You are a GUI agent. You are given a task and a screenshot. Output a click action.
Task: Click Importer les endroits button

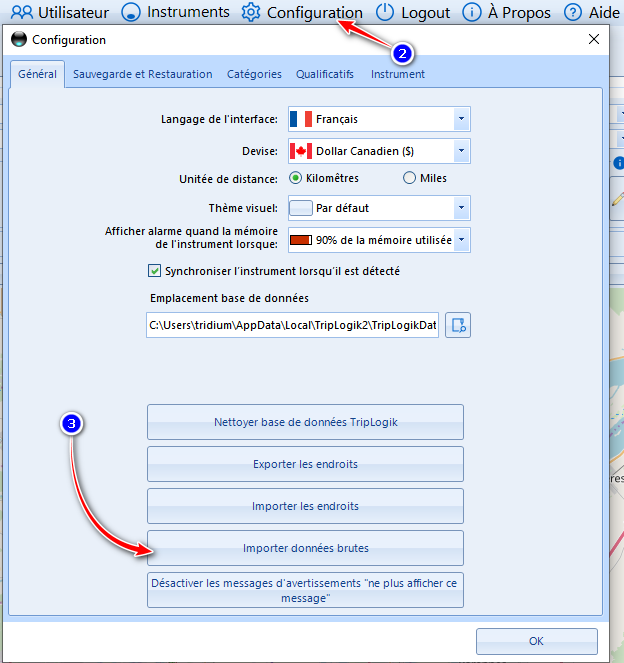click(305, 506)
